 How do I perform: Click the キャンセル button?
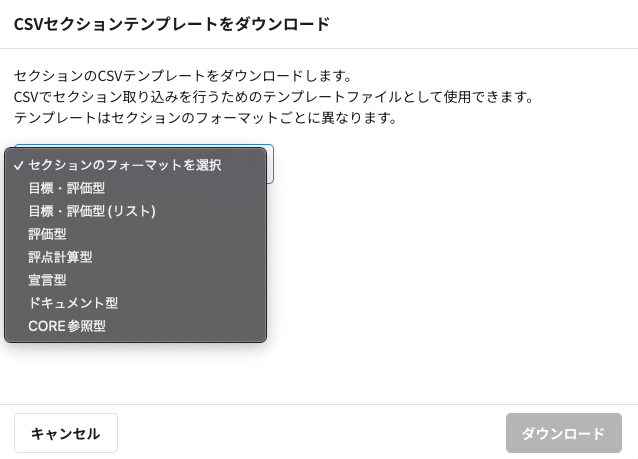click(66, 433)
